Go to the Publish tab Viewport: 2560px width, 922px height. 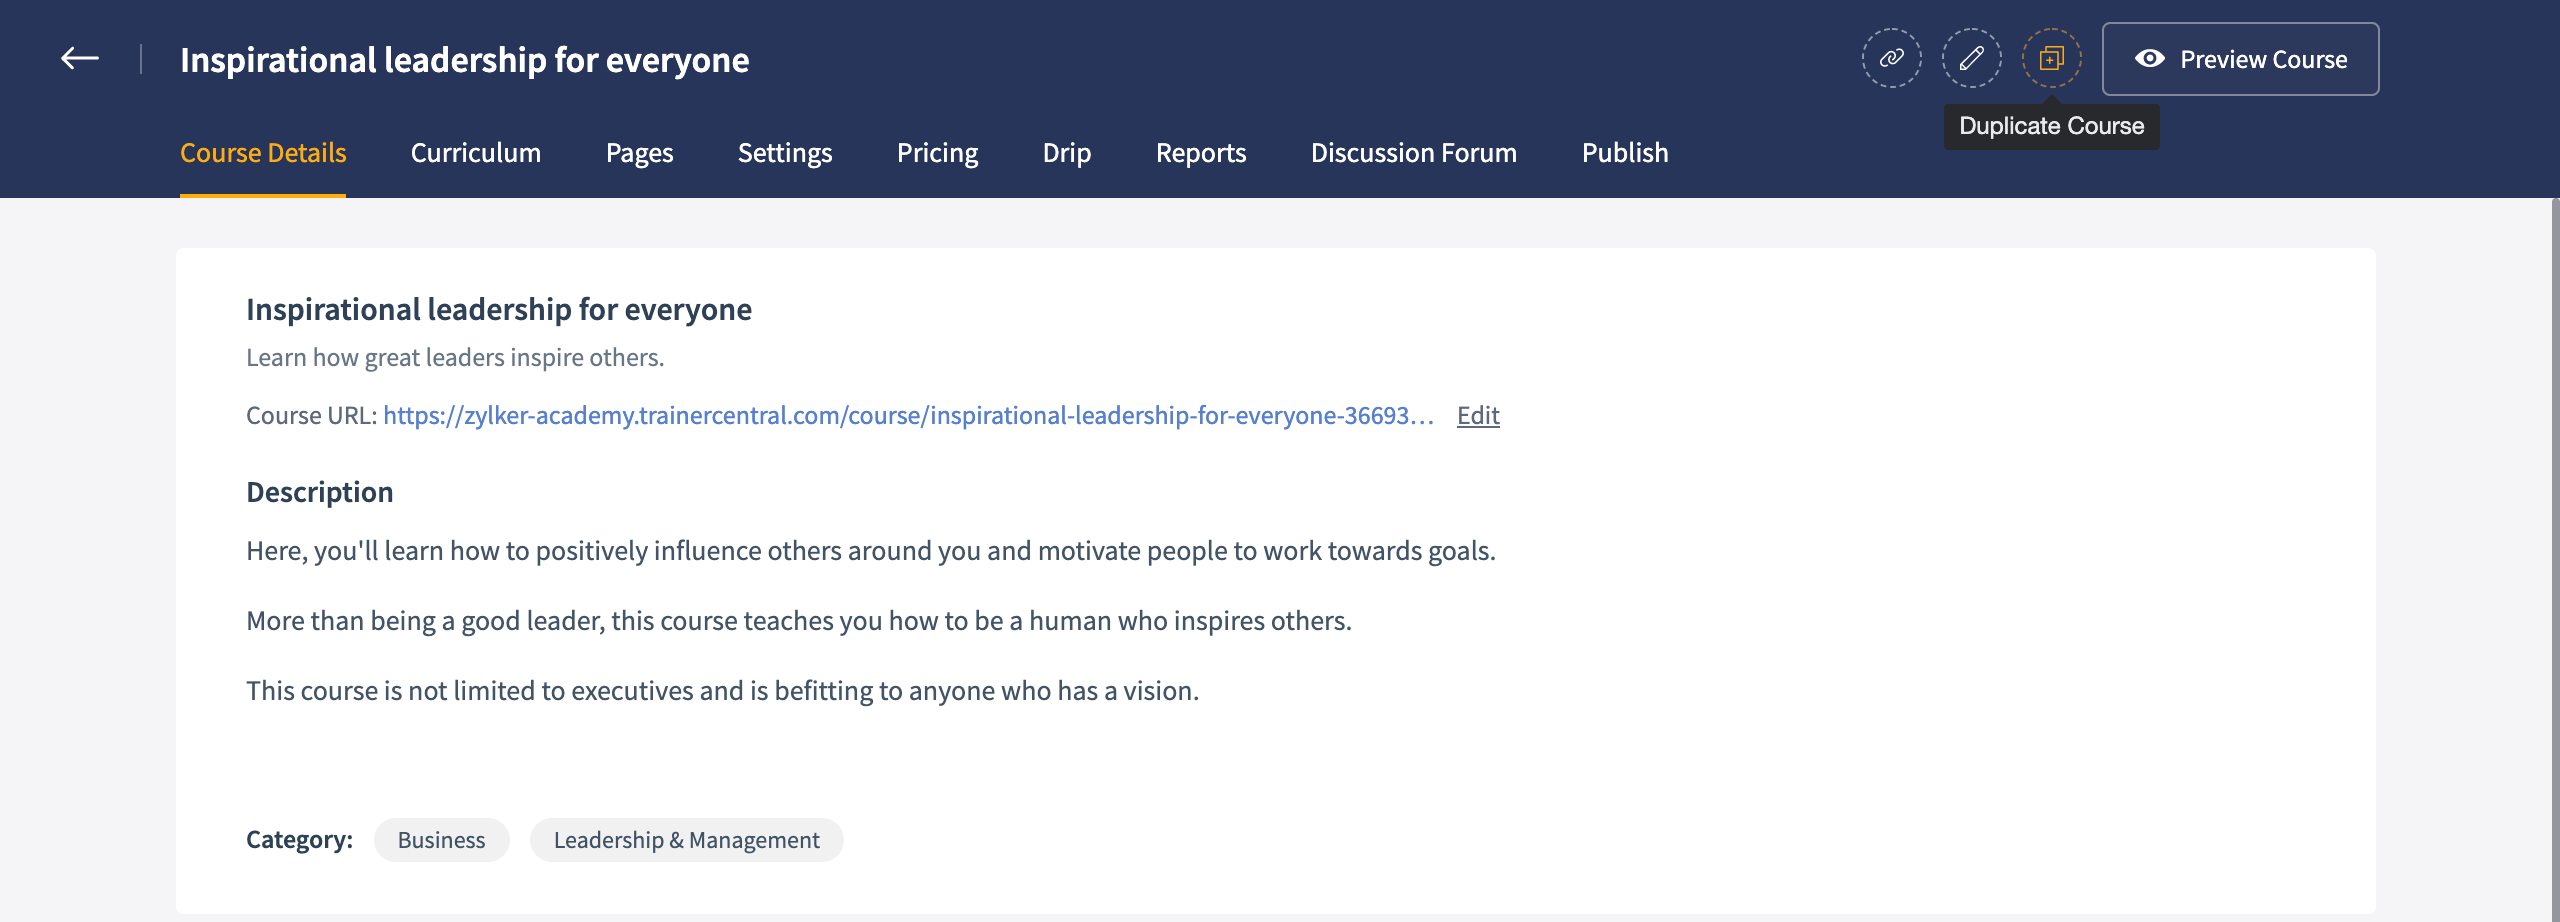1625,153
